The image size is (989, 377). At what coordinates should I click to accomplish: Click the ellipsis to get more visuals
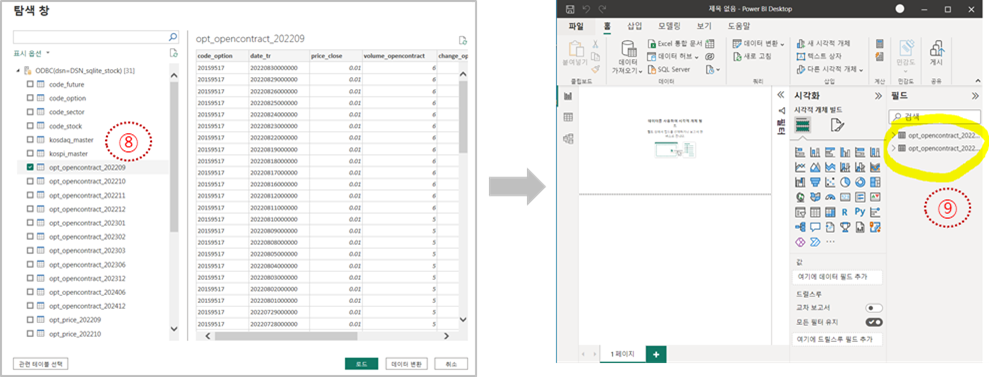tap(830, 241)
